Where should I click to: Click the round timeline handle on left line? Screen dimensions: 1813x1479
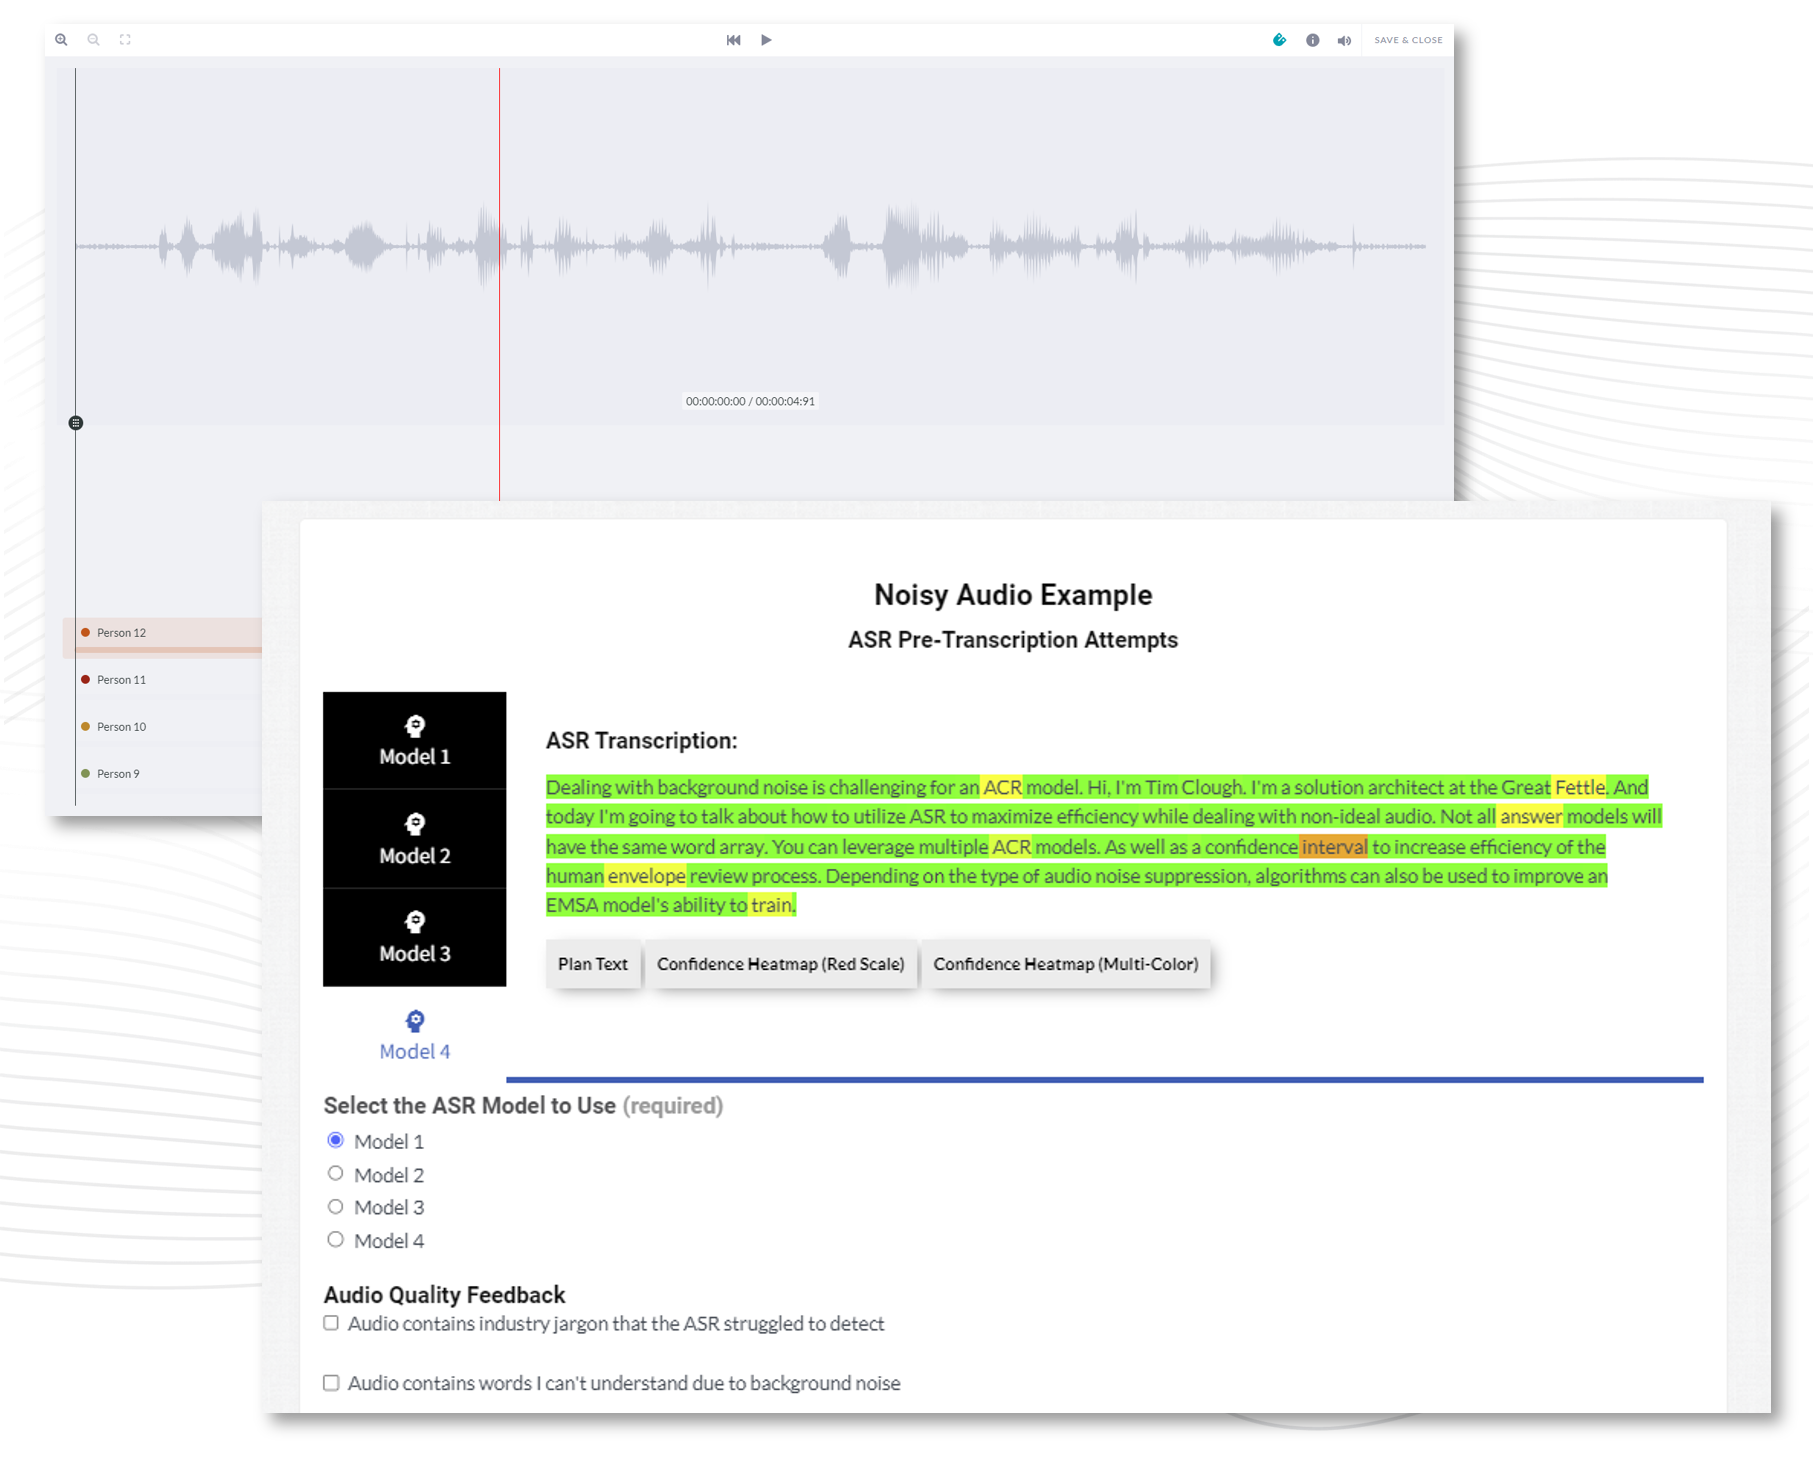76,423
